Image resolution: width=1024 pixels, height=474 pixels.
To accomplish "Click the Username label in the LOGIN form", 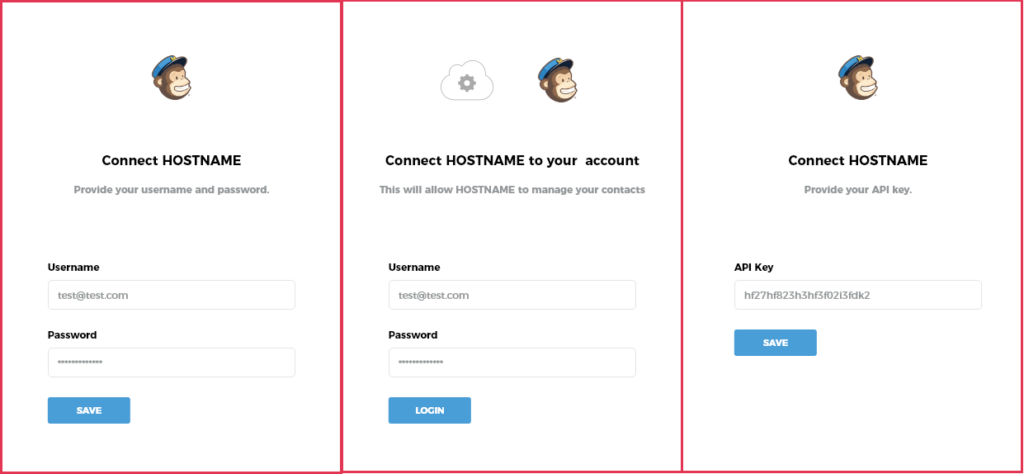I will [414, 267].
